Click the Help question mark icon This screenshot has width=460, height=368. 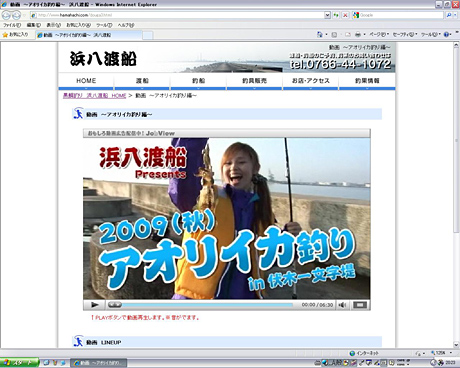[446, 34]
